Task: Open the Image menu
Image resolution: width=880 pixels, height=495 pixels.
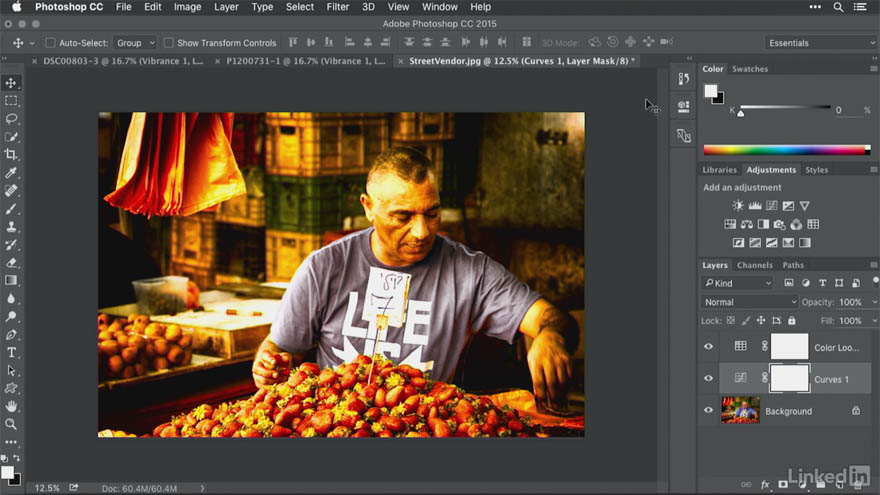Action: [187, 7]
